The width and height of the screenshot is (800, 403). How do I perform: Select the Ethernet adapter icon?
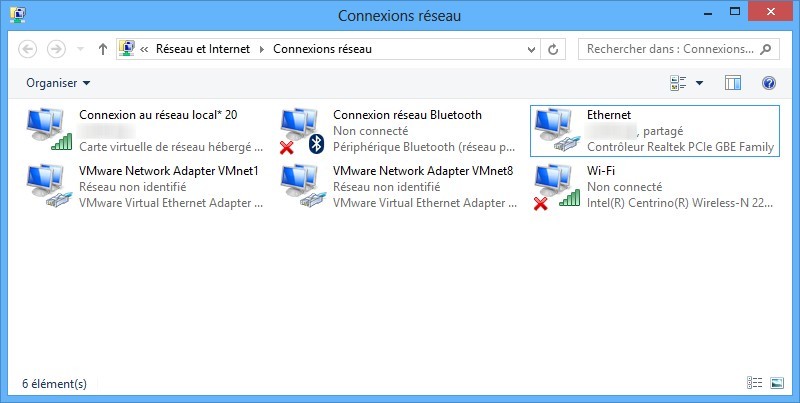pyautogui.click(x=557, y=130)
